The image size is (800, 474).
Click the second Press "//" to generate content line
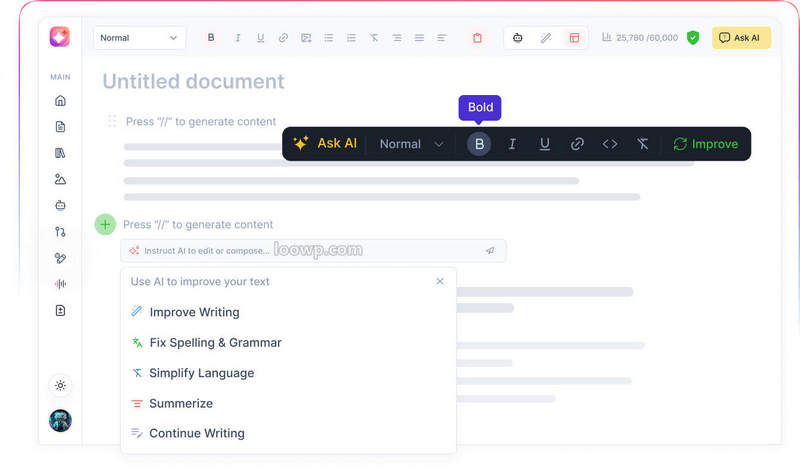tap(198, 224)
